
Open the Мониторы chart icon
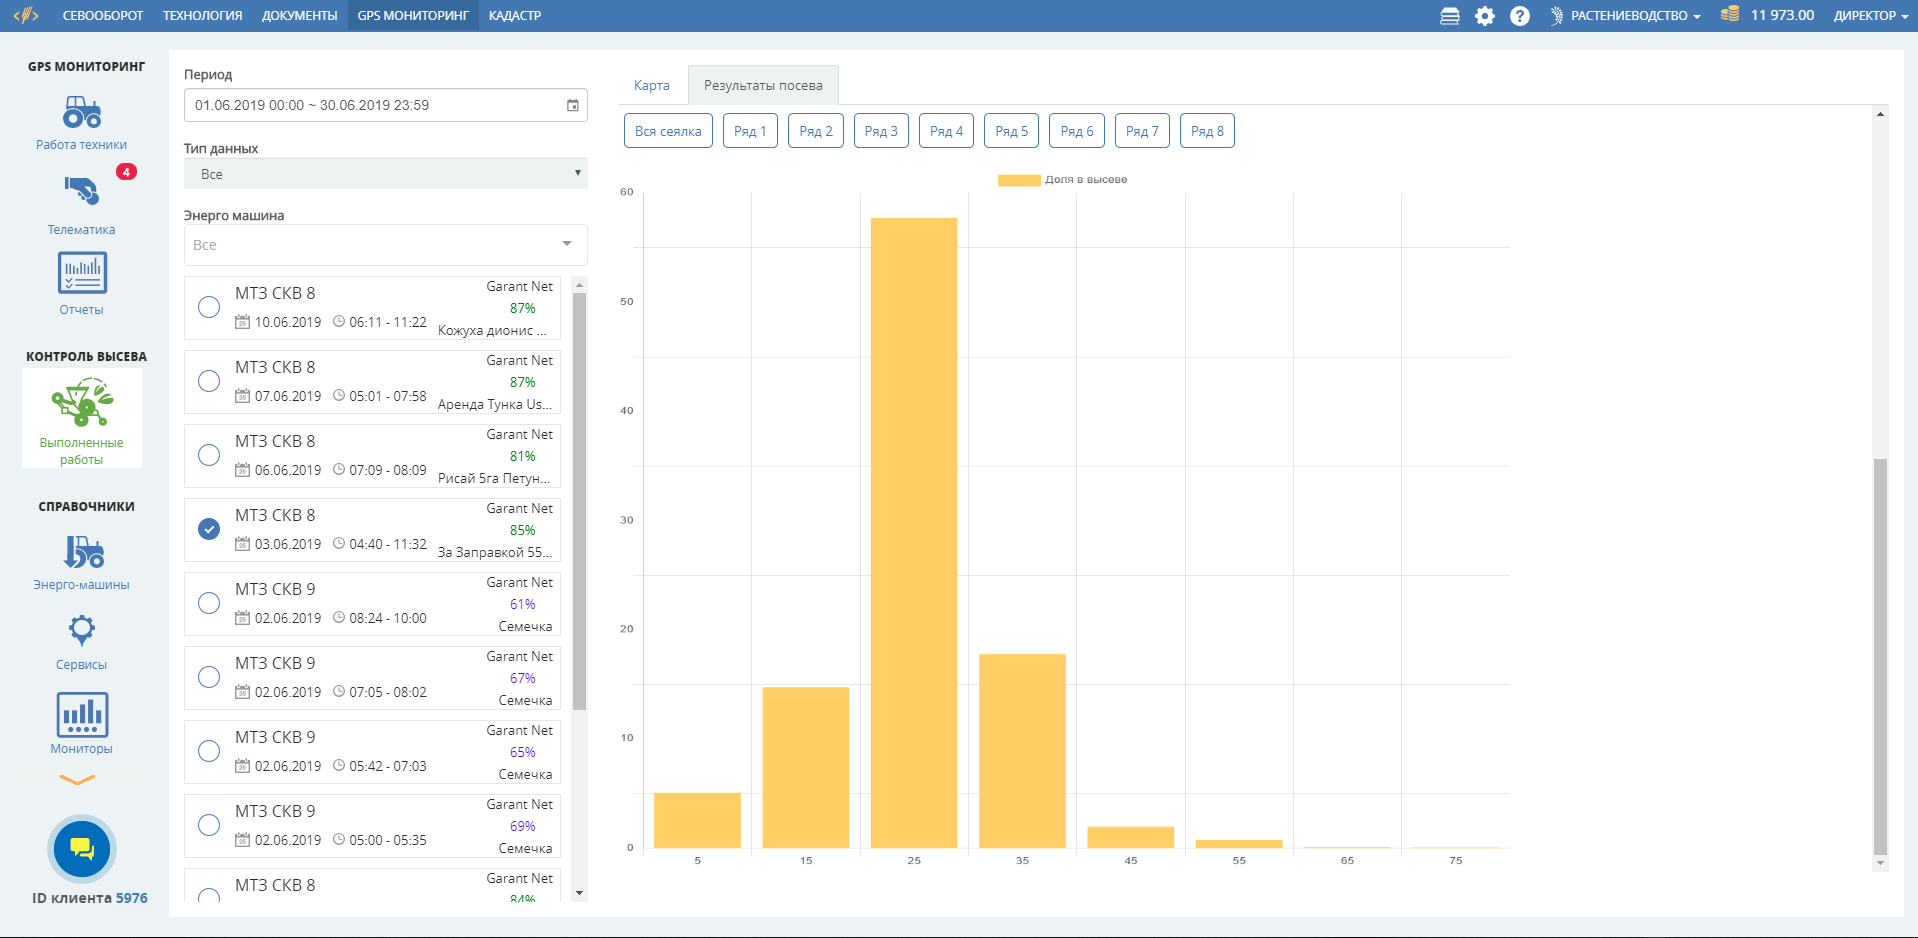(82, 715)
